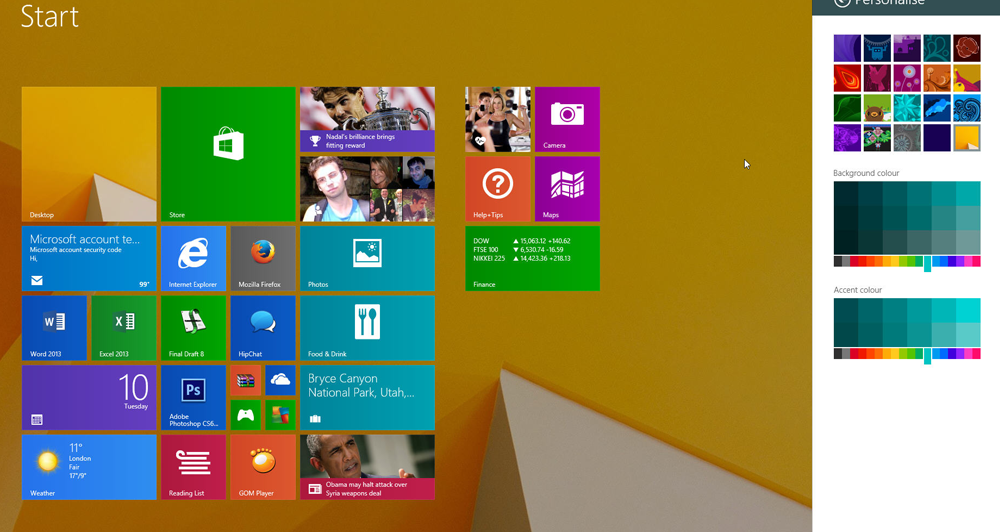Pick brightest cyan shade in Accent colour grid
The width and height of the screenshot is (1000, 532).
pos(968,310)
